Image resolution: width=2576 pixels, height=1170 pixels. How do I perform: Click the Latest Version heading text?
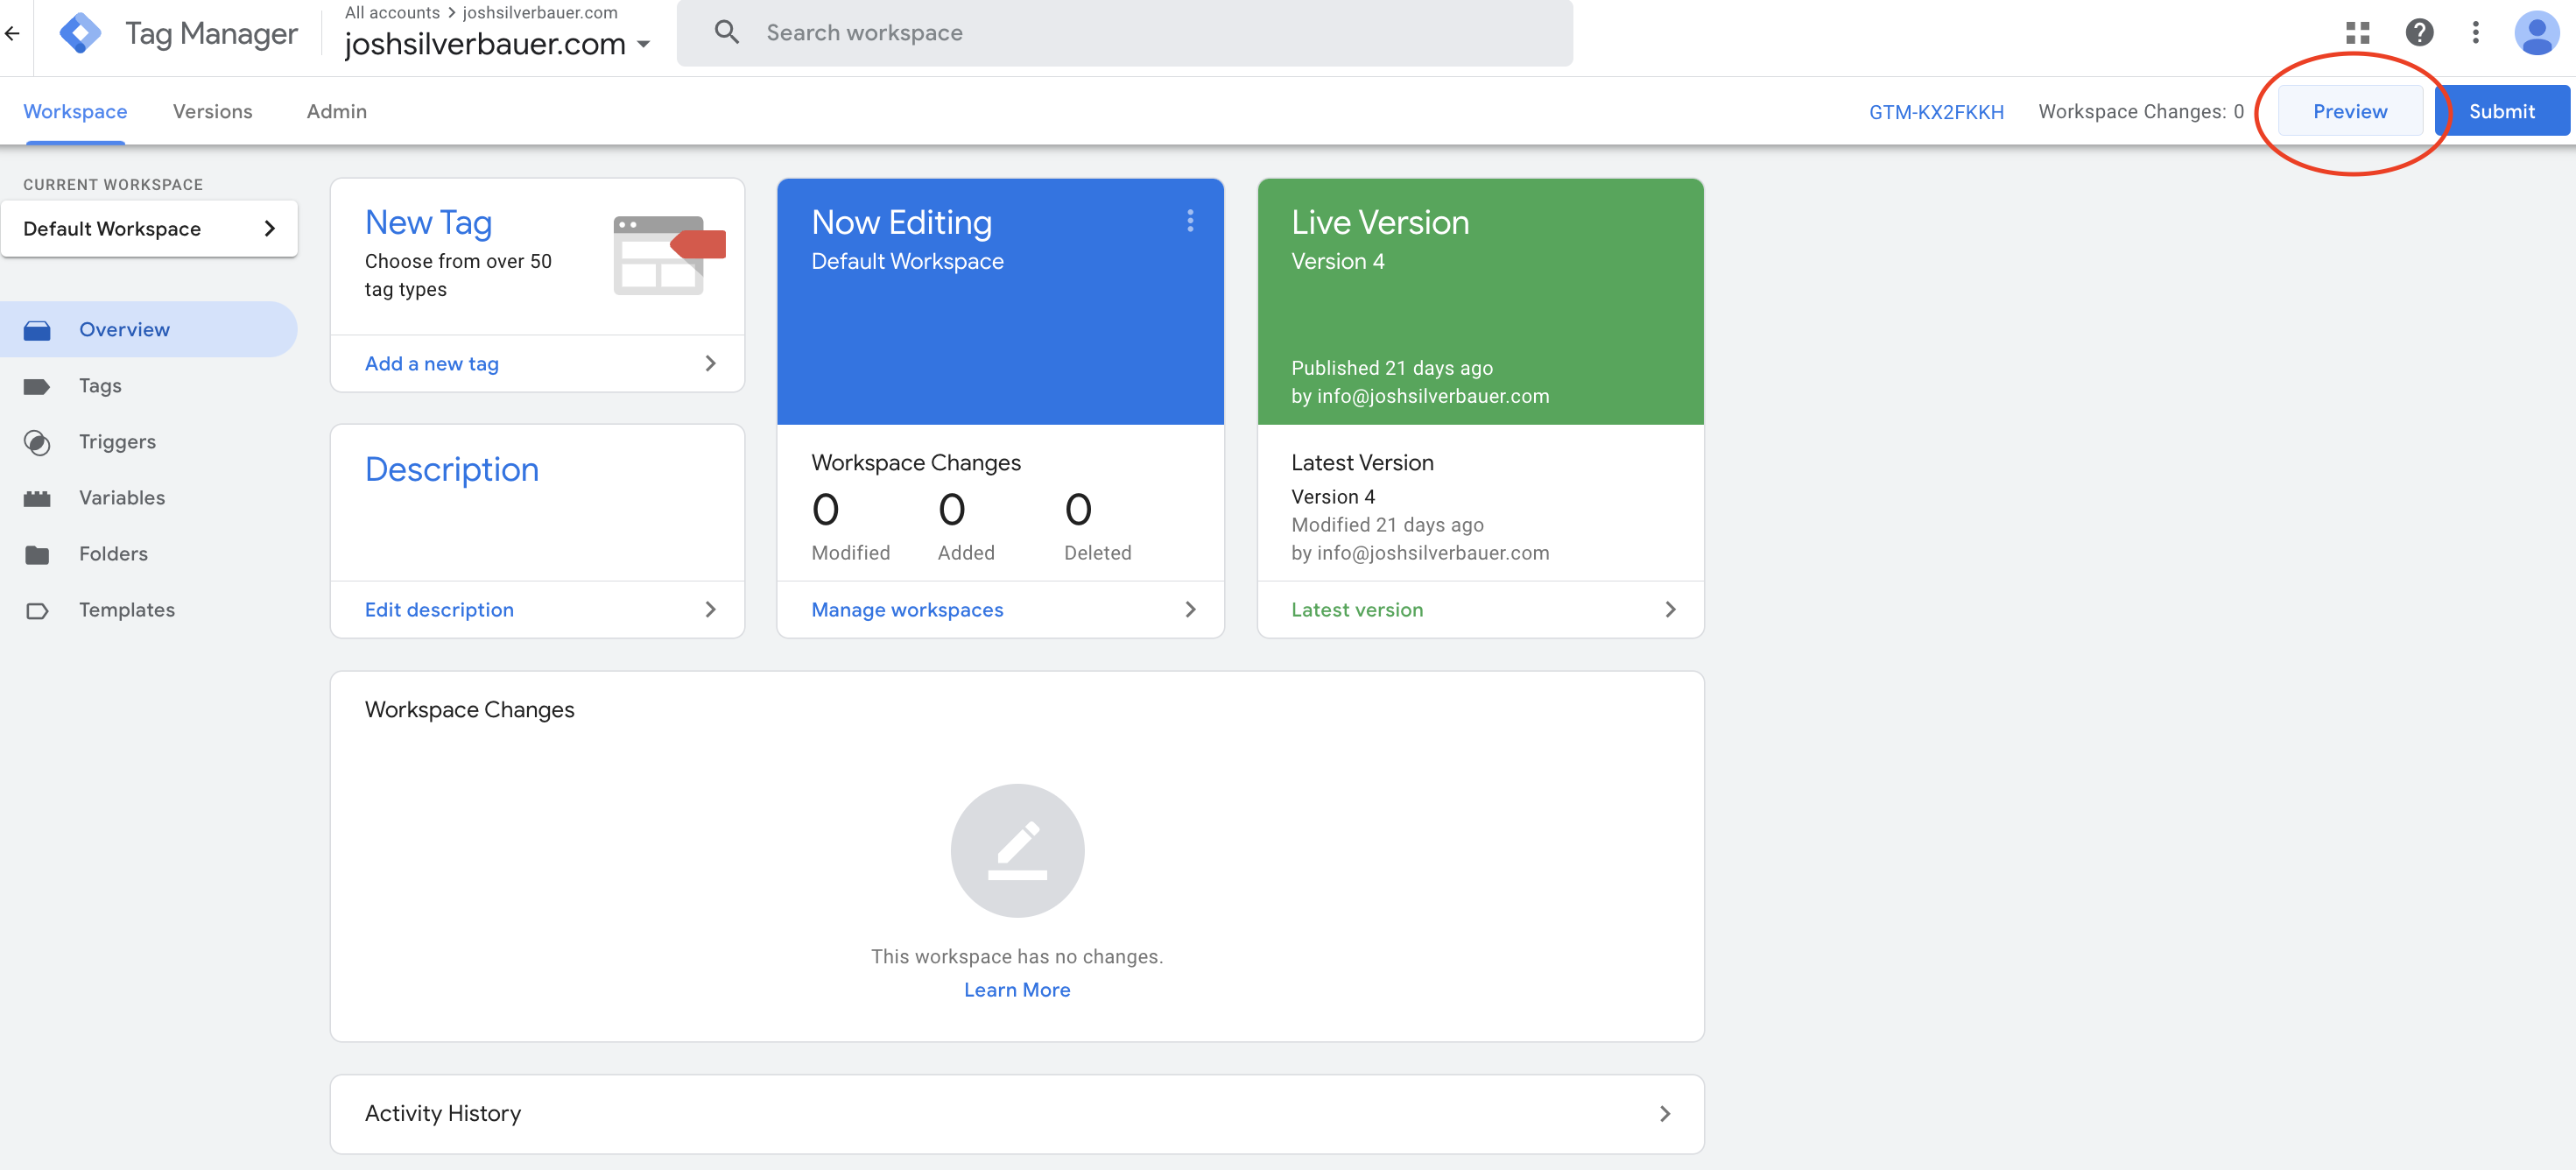click(x=1362, y=463)
